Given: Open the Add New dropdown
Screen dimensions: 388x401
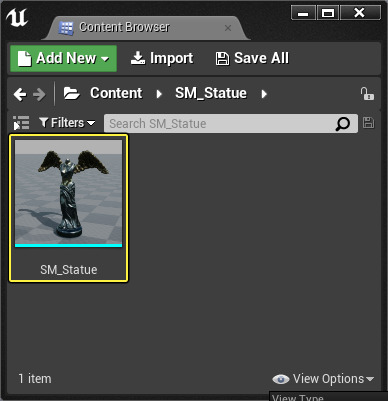Looking at the screenshot, I should click(x=63, y=58).
